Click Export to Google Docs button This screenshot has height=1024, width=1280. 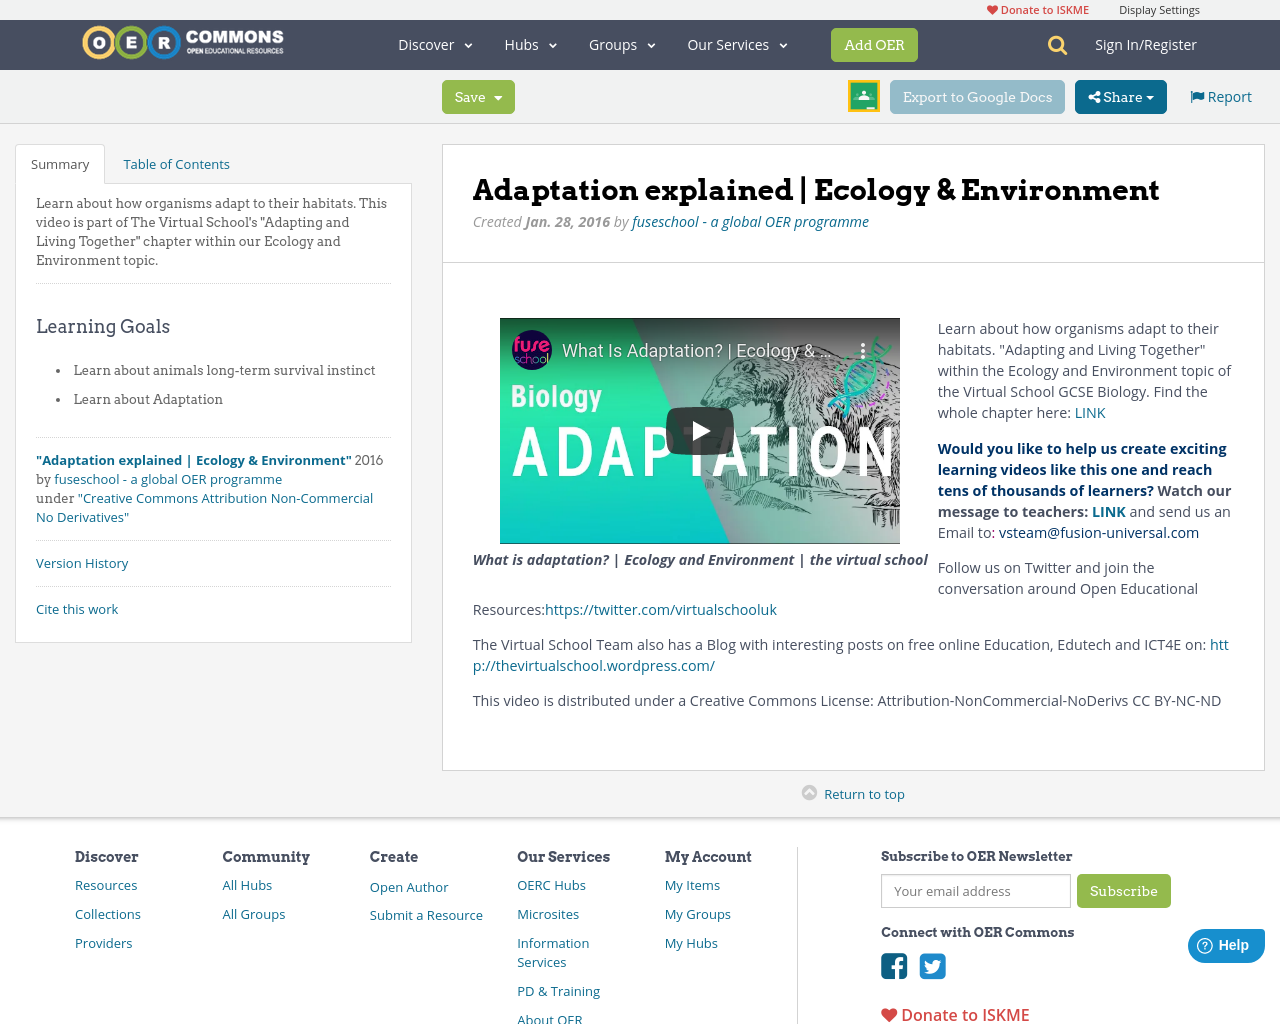pyautogui.click(x=977, y=97)
